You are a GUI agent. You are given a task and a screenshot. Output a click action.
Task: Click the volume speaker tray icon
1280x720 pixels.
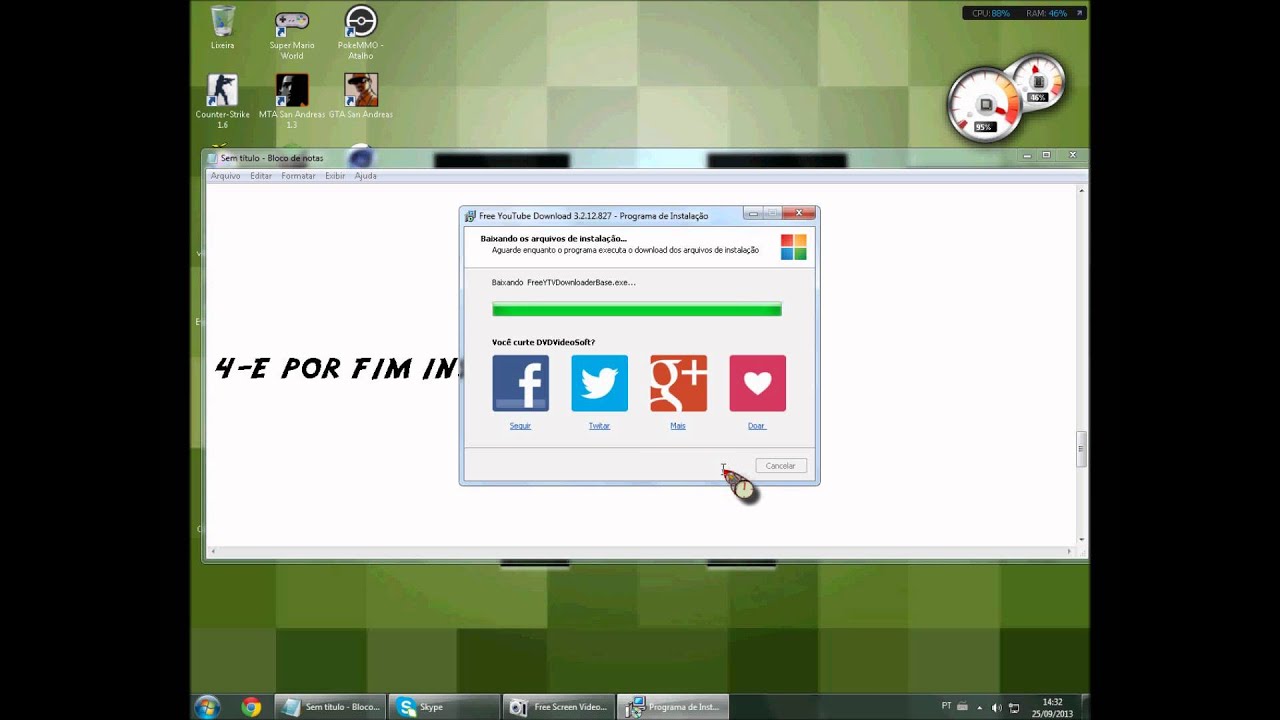click(x=997, y=707)
